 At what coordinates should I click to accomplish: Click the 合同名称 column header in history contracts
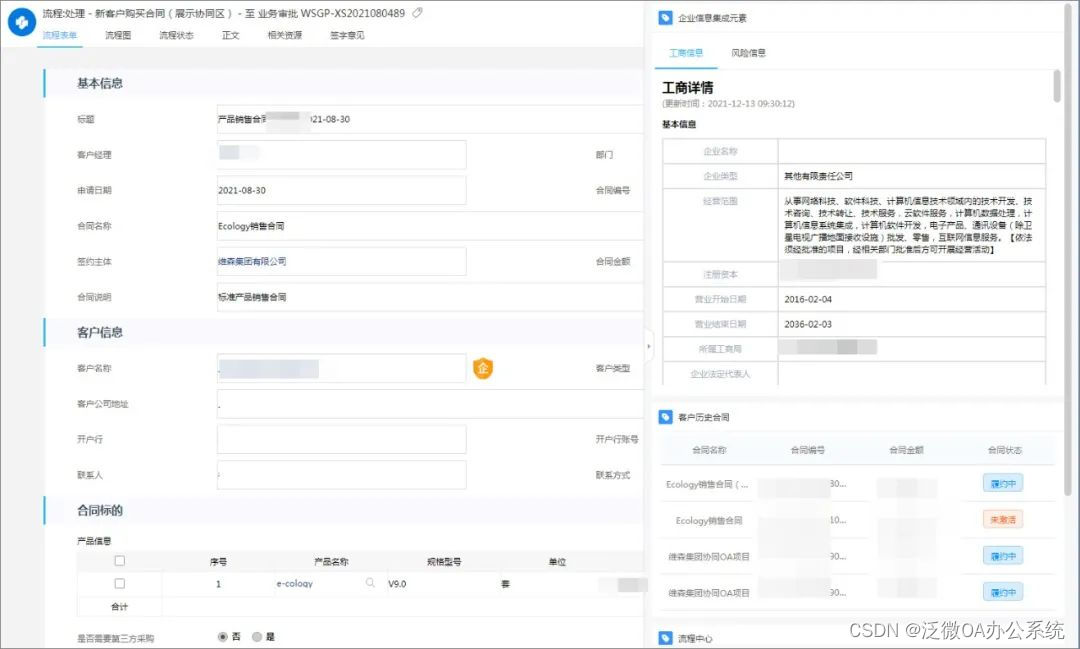point(709,450)
